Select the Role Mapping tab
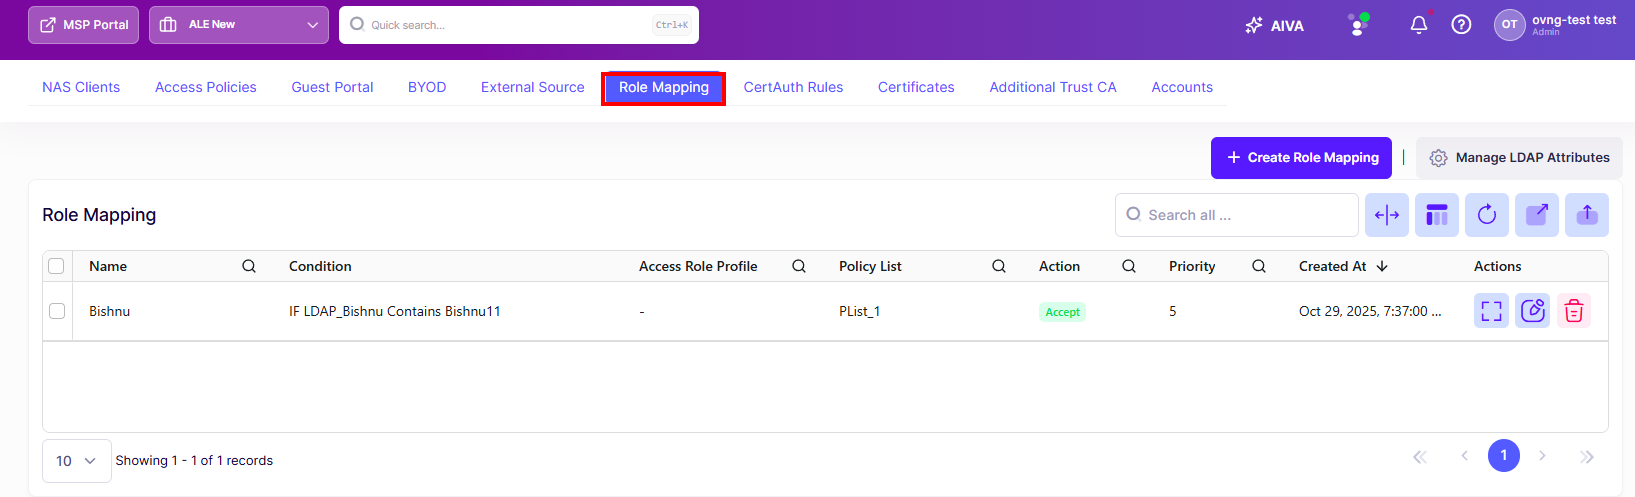The image size is (1635, 497). pos(664,88)
